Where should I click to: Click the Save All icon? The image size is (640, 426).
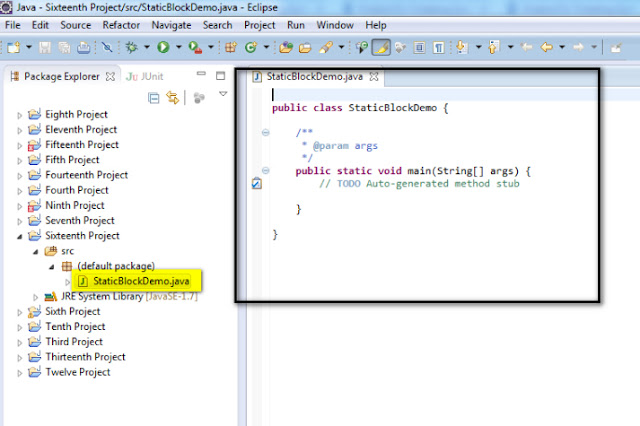64,47
